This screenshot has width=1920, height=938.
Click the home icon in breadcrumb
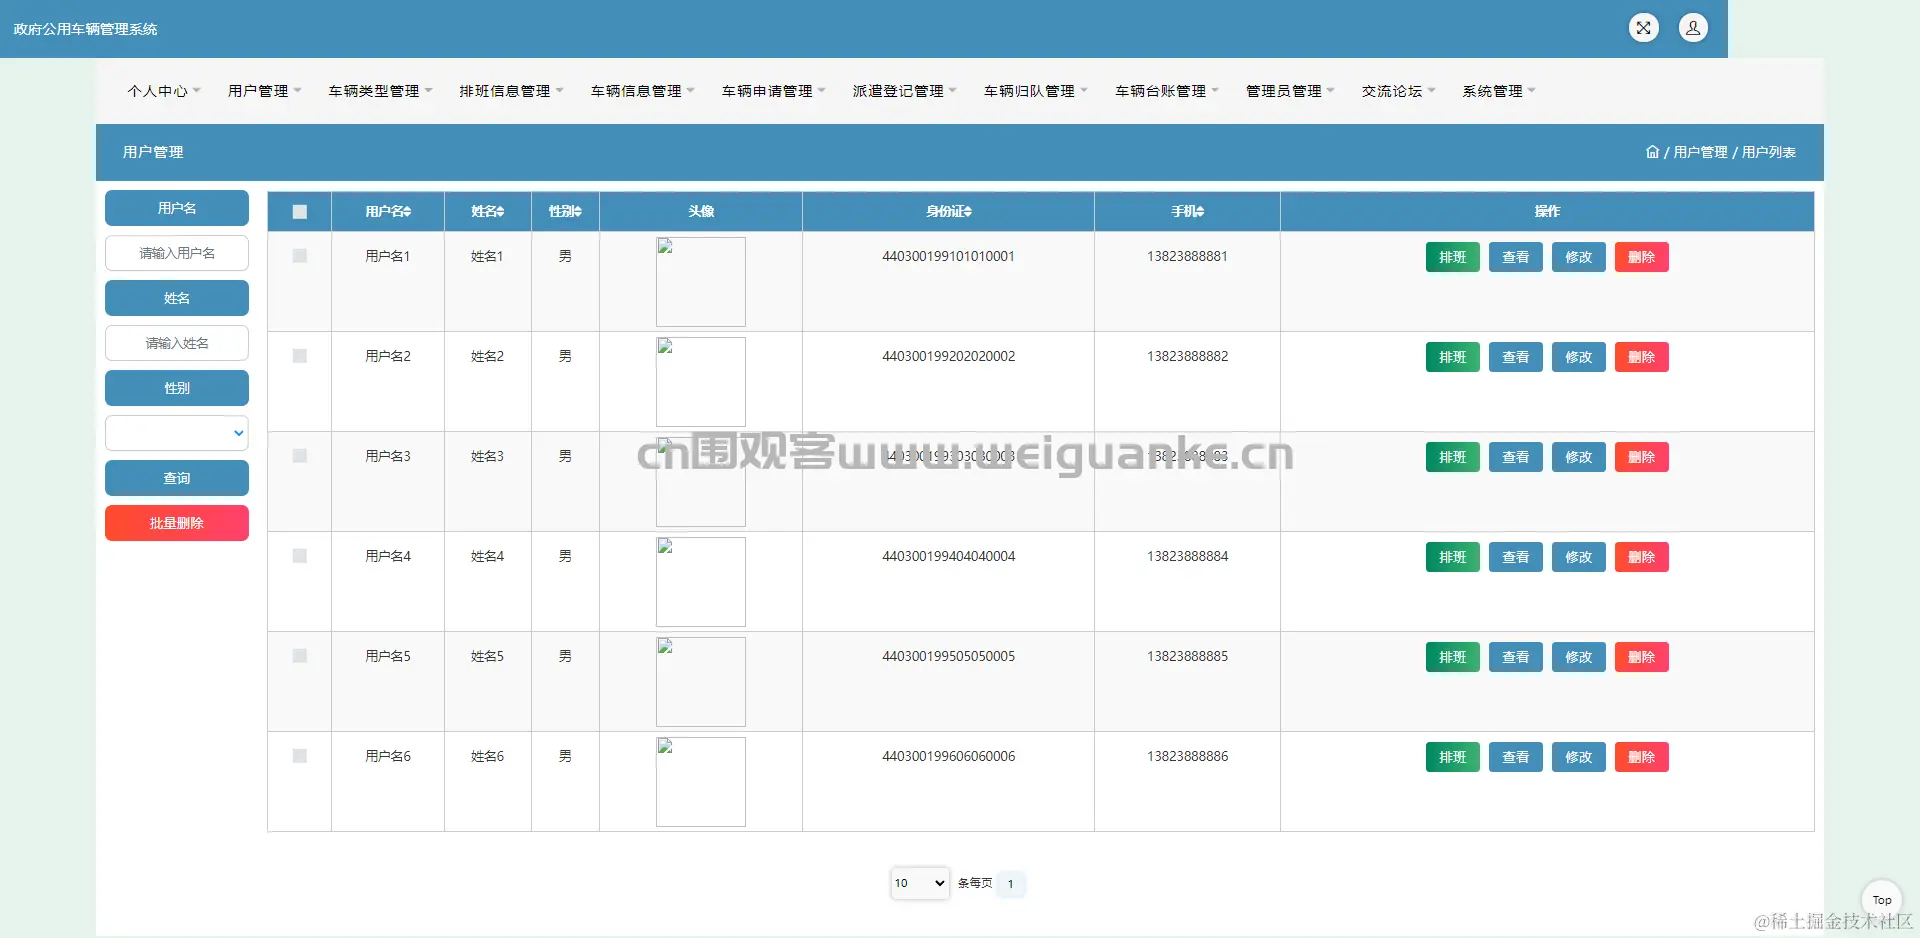(1652, 152)
